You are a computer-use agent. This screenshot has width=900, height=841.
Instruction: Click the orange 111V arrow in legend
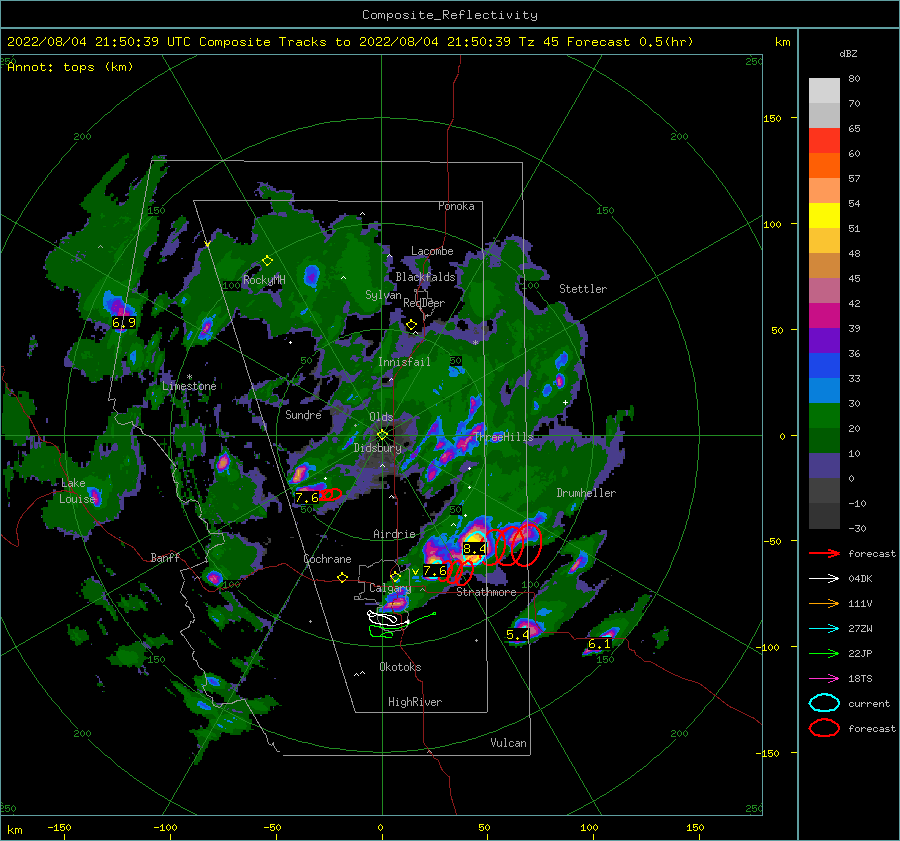pos(824,603)
